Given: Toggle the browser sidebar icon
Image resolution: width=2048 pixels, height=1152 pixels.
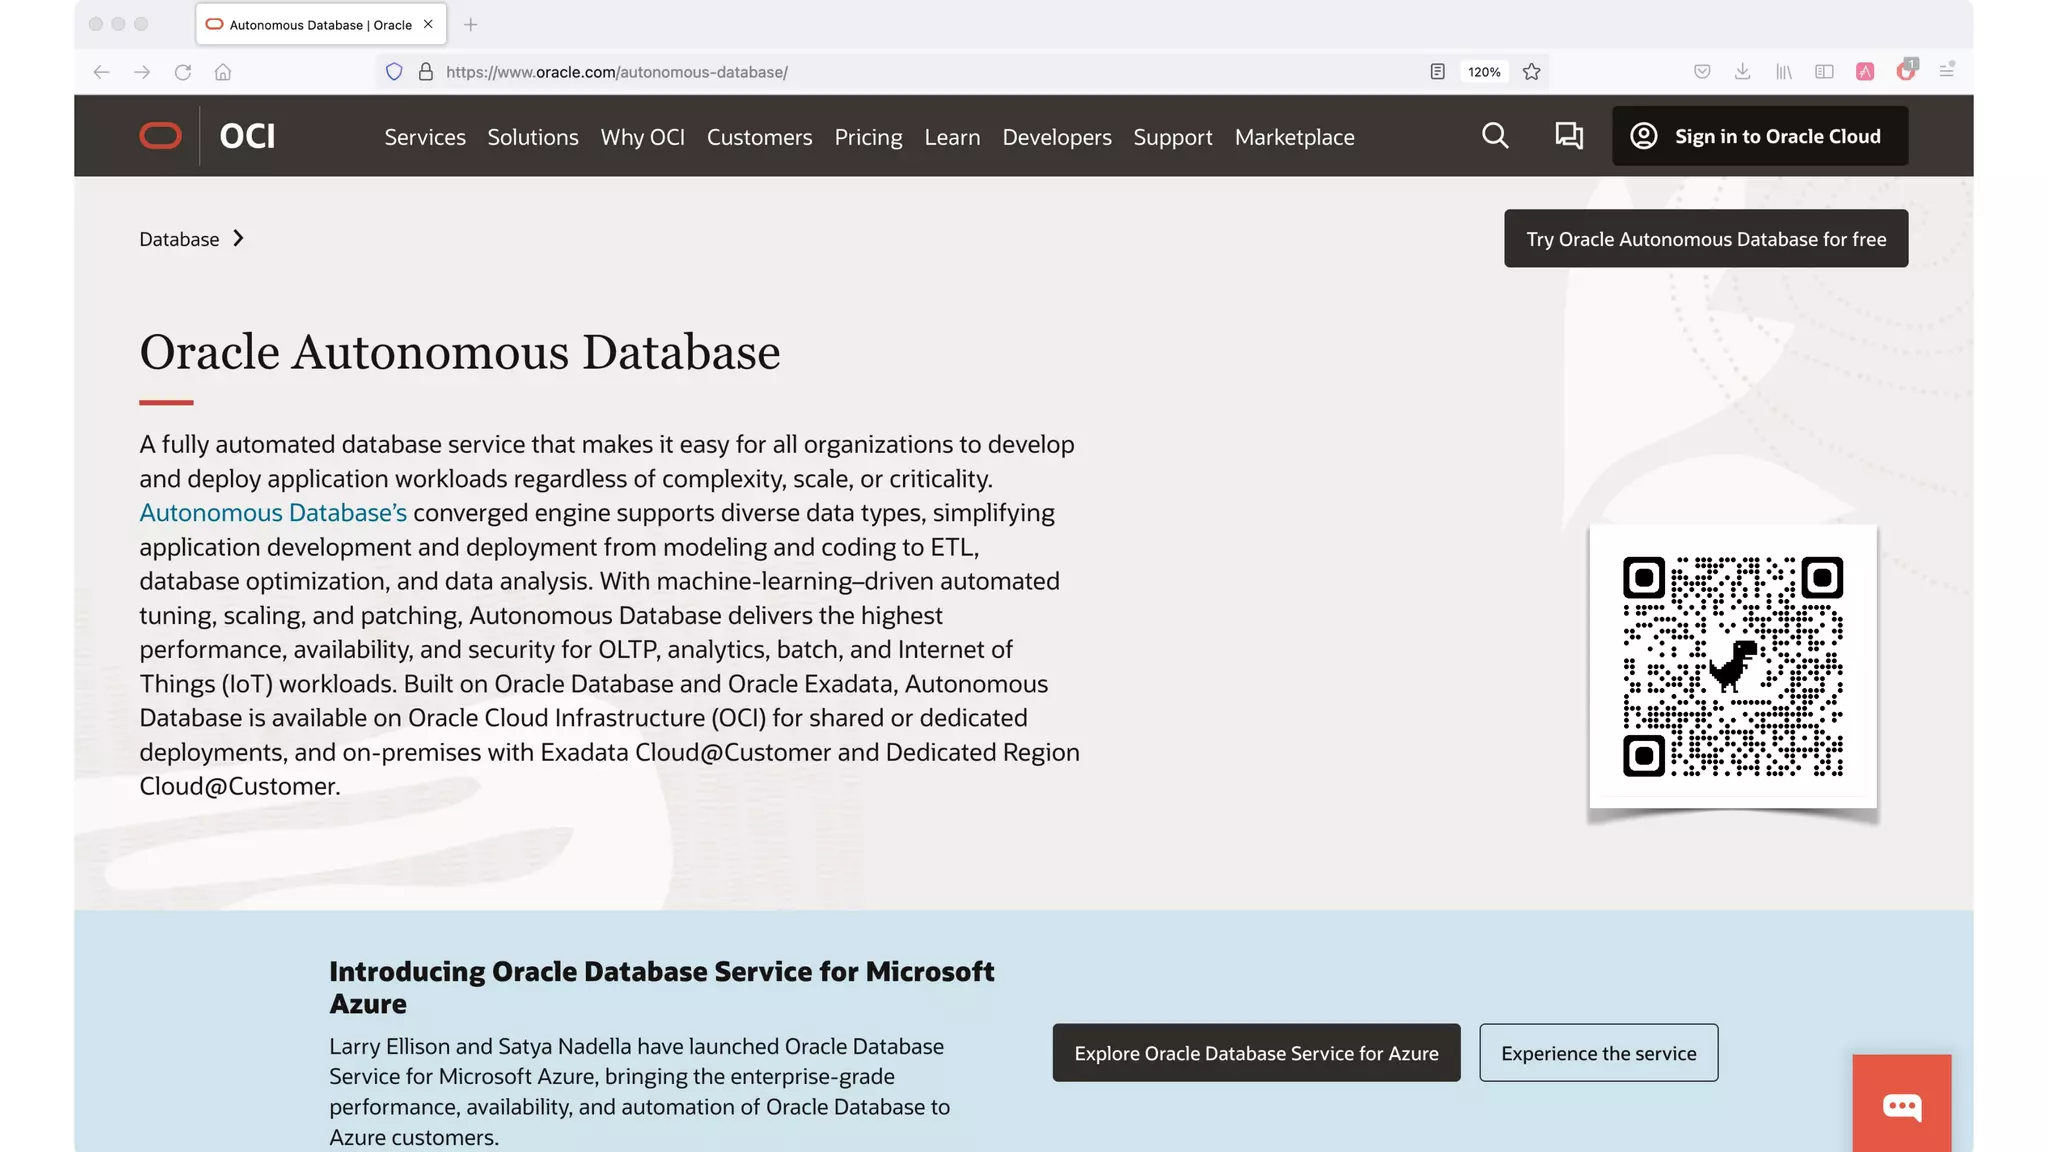Looking at the screenshot, I should (x=1824, y=72).
